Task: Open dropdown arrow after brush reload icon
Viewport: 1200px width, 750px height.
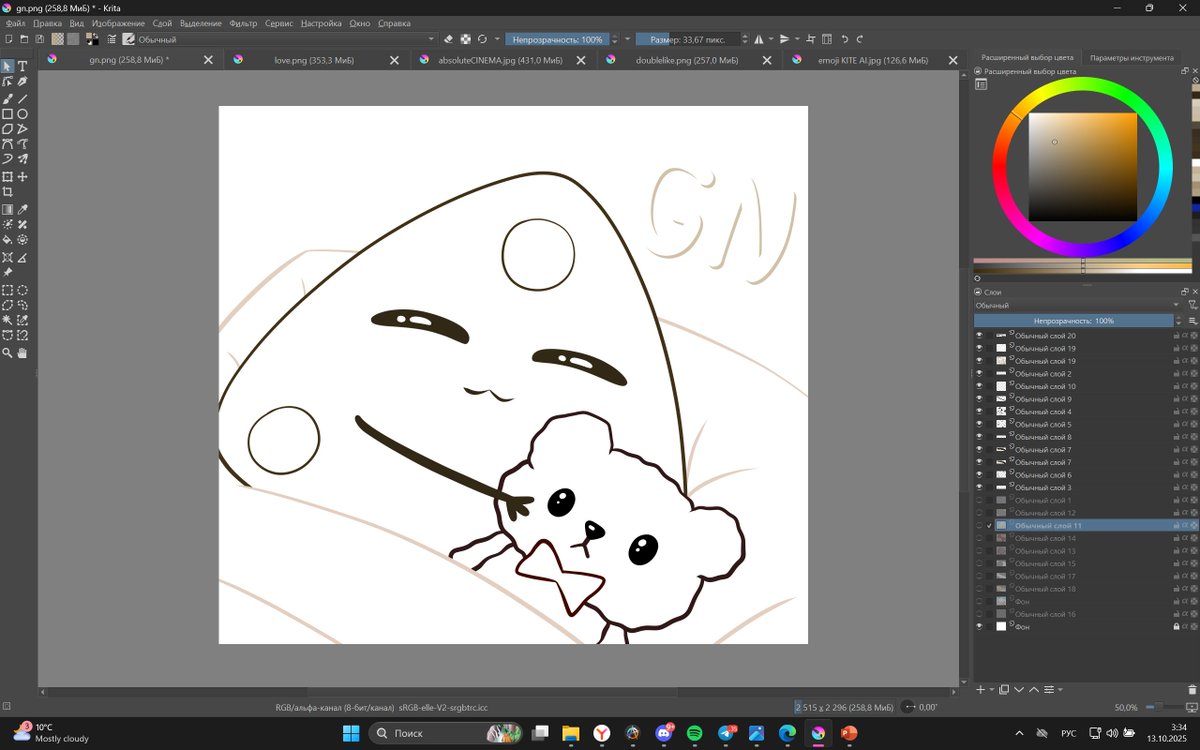Action: (497, 39)
